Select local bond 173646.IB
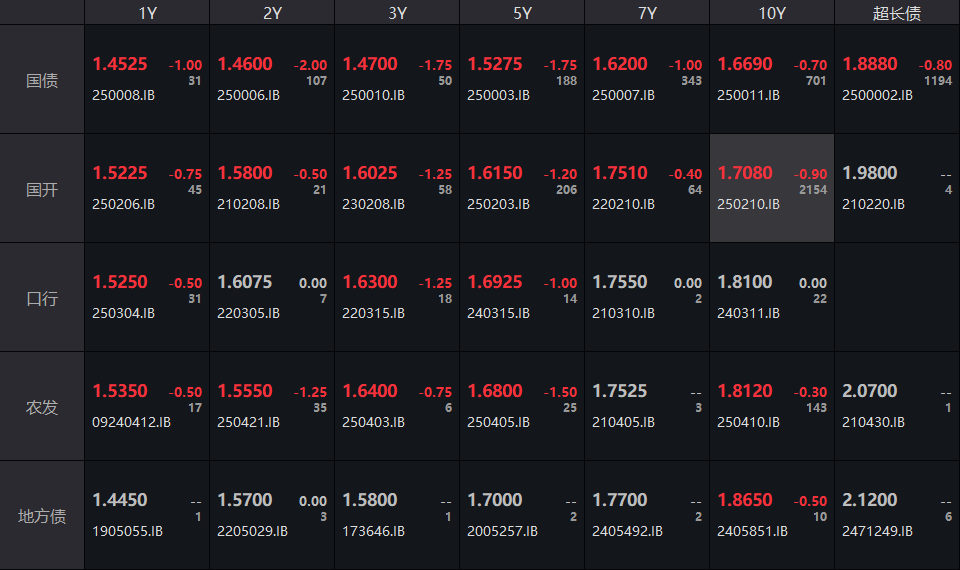This screenshot has width=960, height=570. point(373,531)
